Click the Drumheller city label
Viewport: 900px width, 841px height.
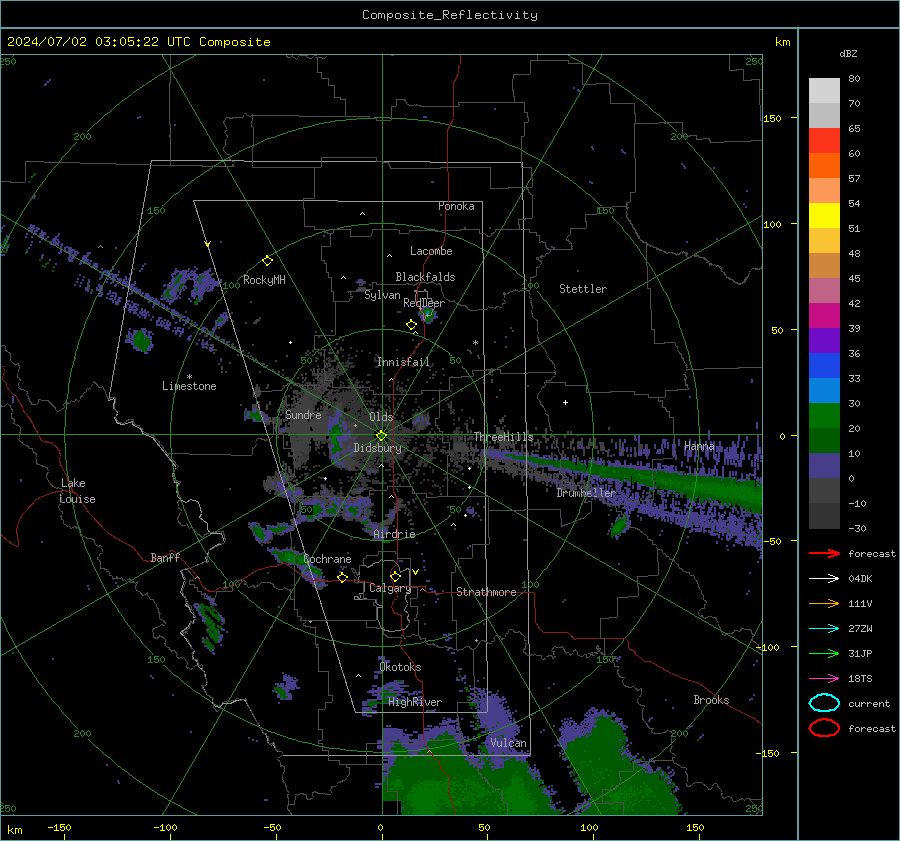pyautogui.click(x=586, y=493)
